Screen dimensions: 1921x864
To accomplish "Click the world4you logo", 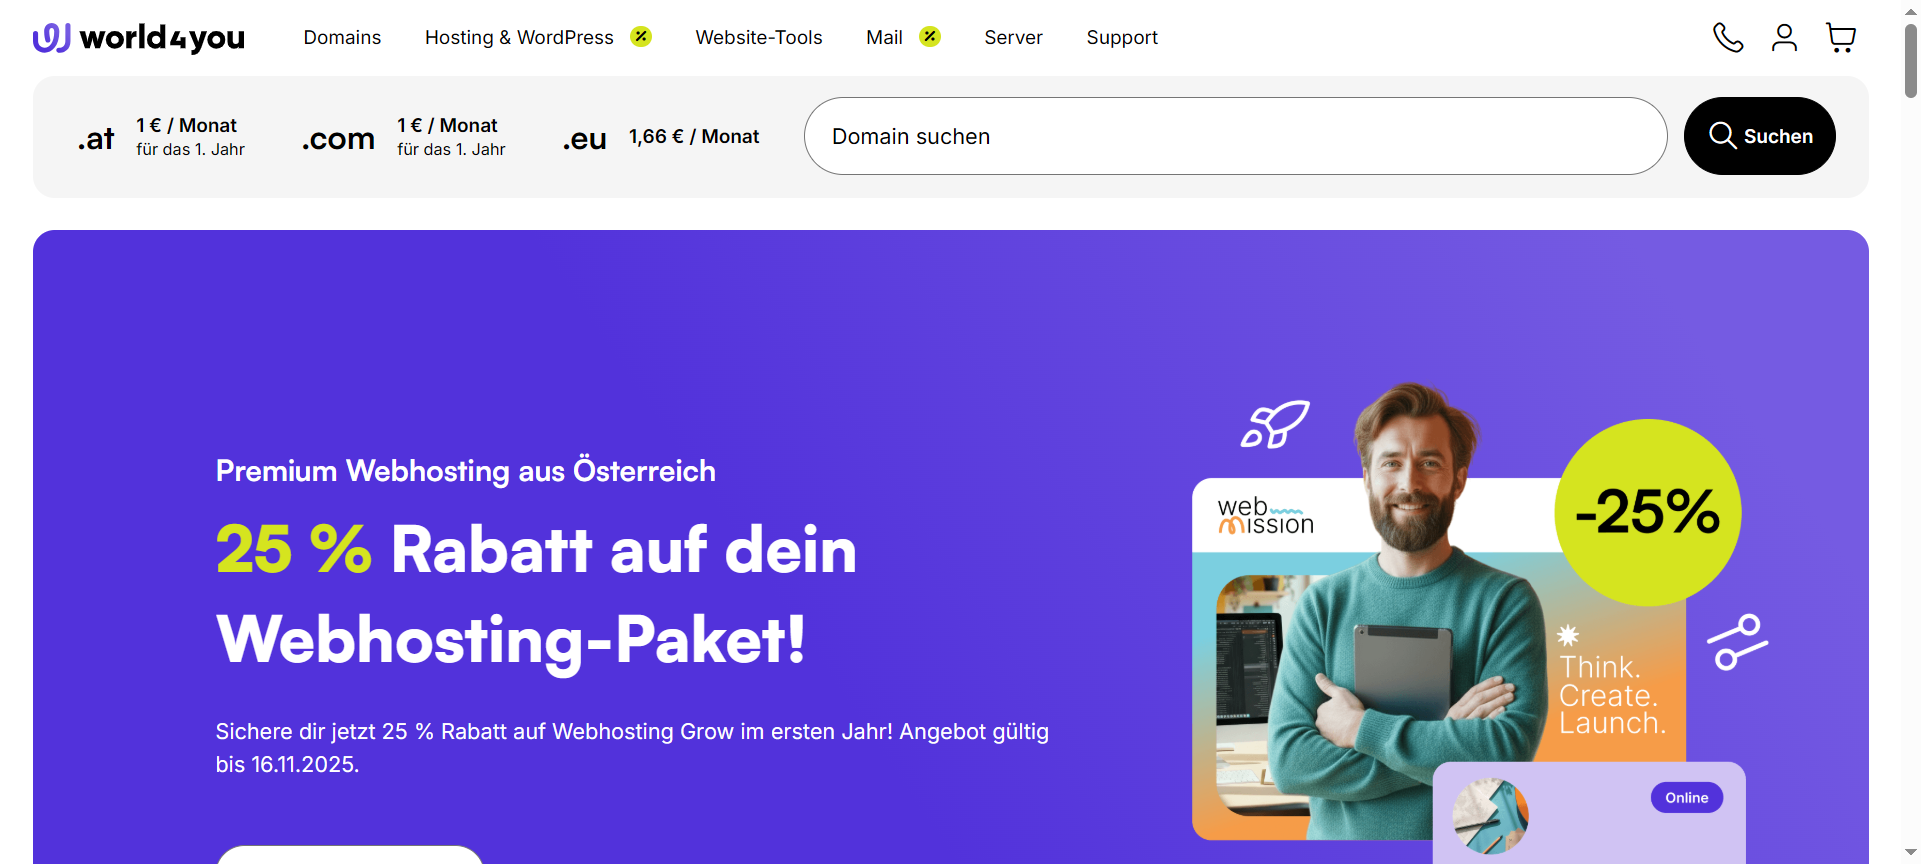I will pos(139,38).
